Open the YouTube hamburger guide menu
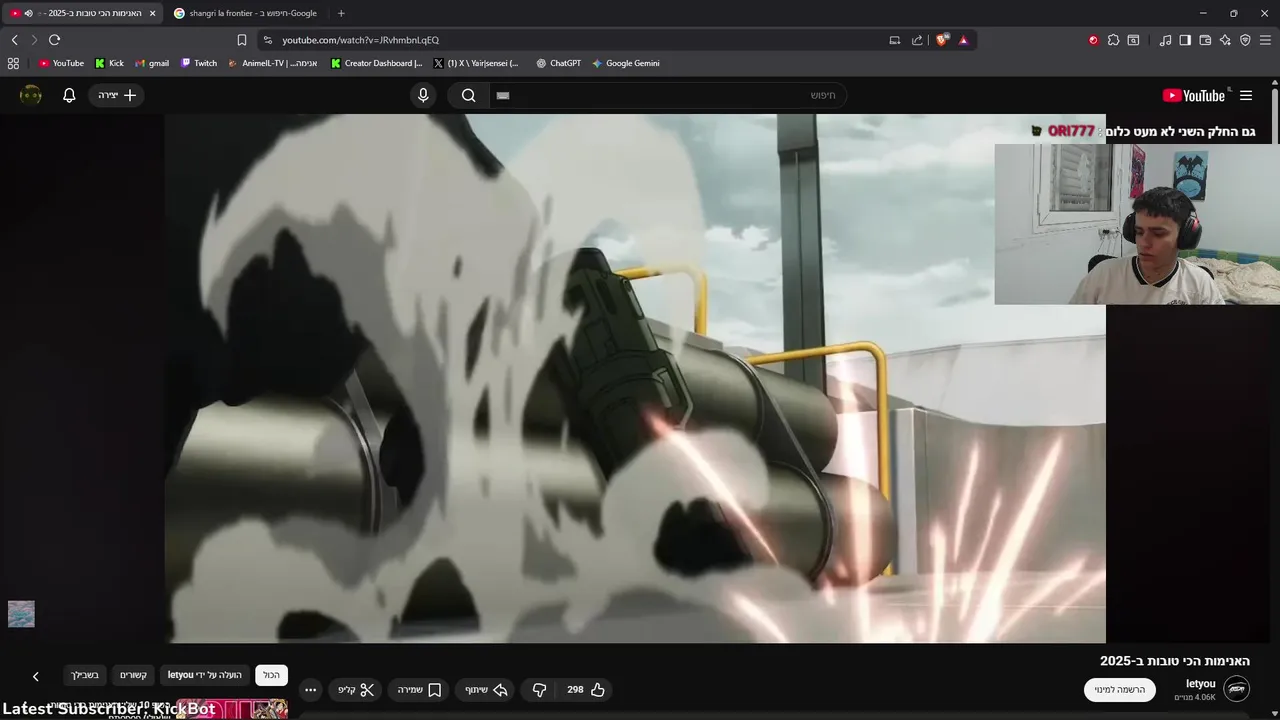Viewport: 1280px width, 720px height. pyautogui.click(x=1246, y=95)
